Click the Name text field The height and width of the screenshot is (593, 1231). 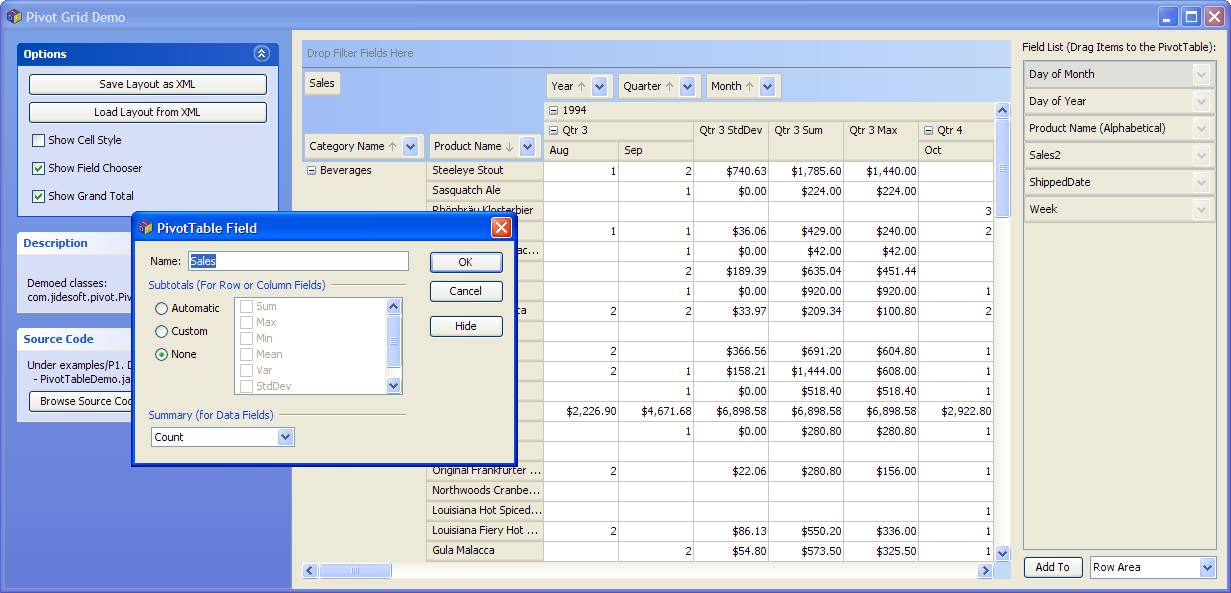[x=298, y=261]
